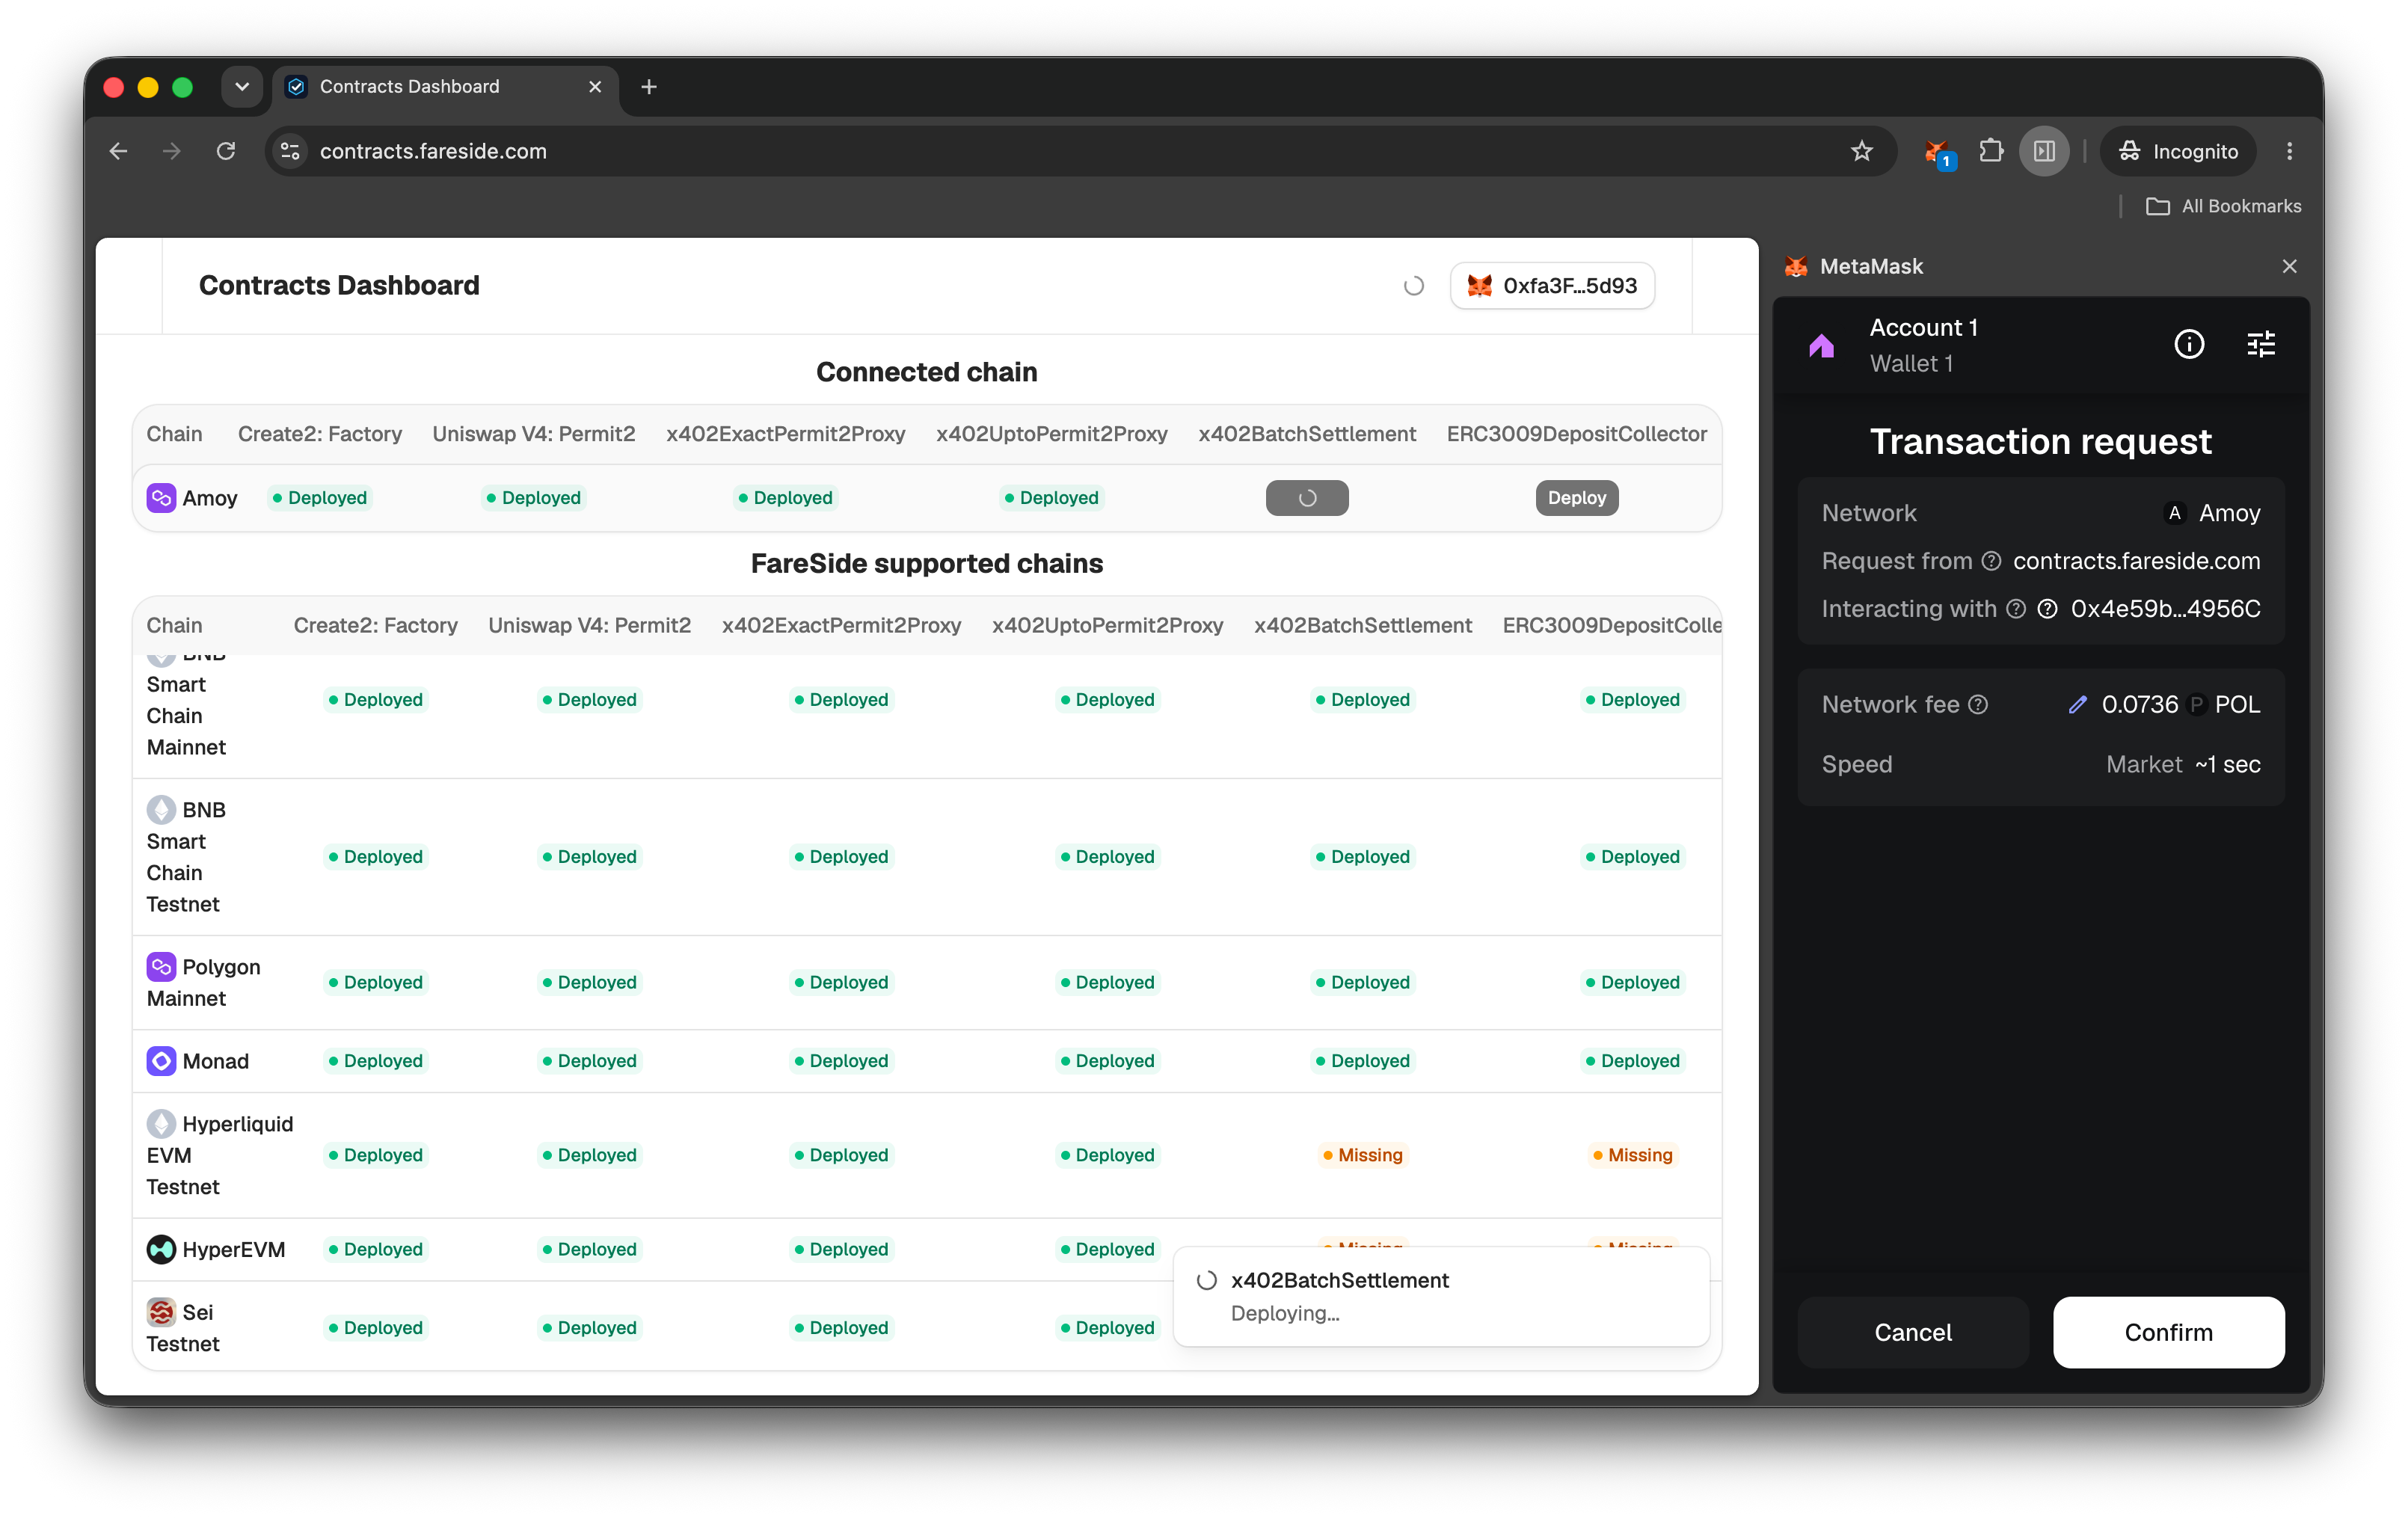Screen dimensions: 2408x1518
Task: Confirm the MetaMask transaction request
Action: (2168, 1332)
